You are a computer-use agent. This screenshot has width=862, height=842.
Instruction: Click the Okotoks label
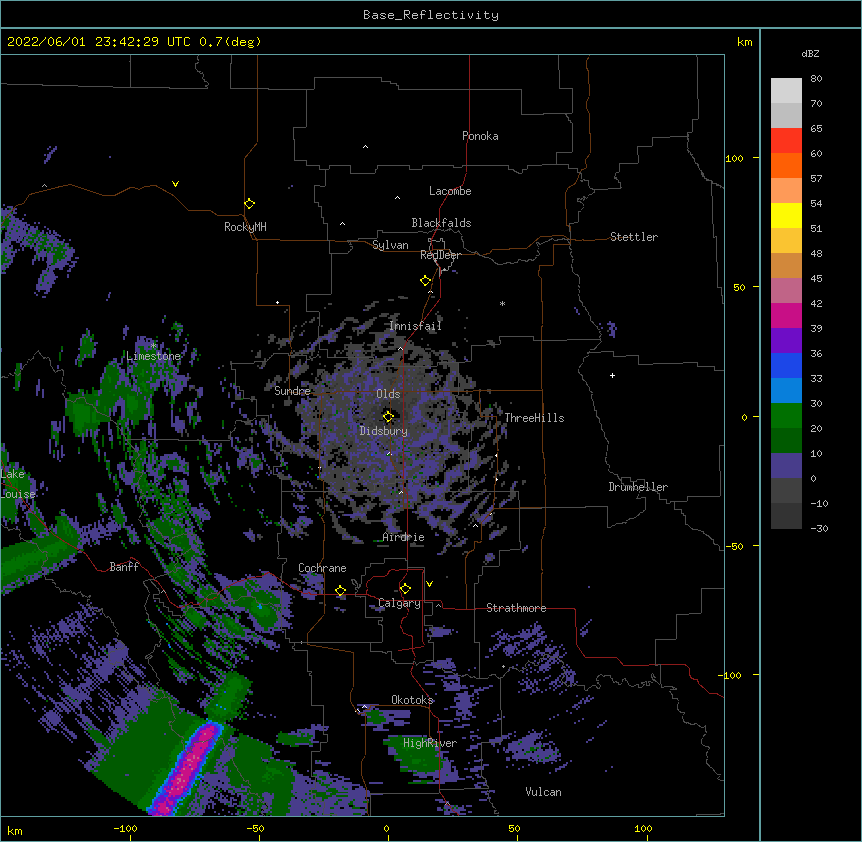coord(412,700)
